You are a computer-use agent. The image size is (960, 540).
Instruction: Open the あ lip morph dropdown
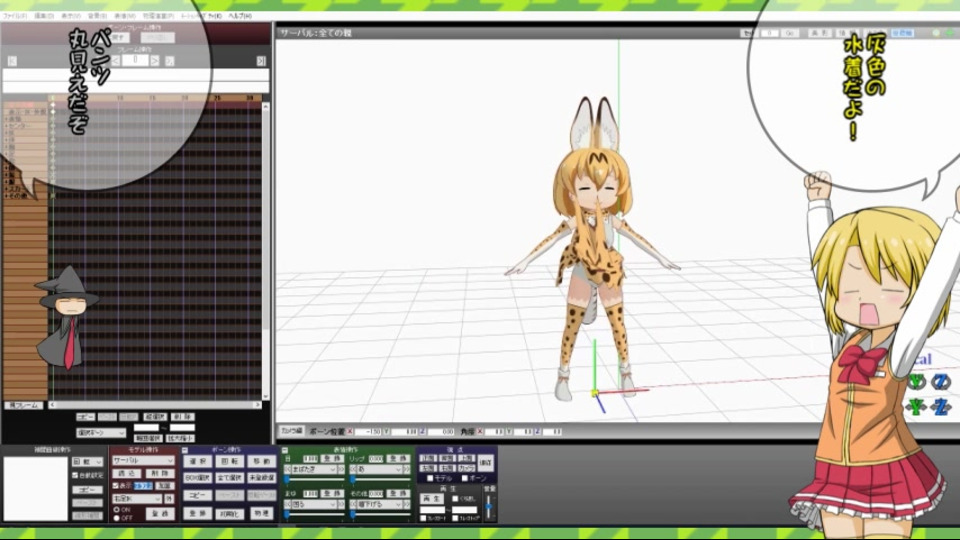(380, 470)
